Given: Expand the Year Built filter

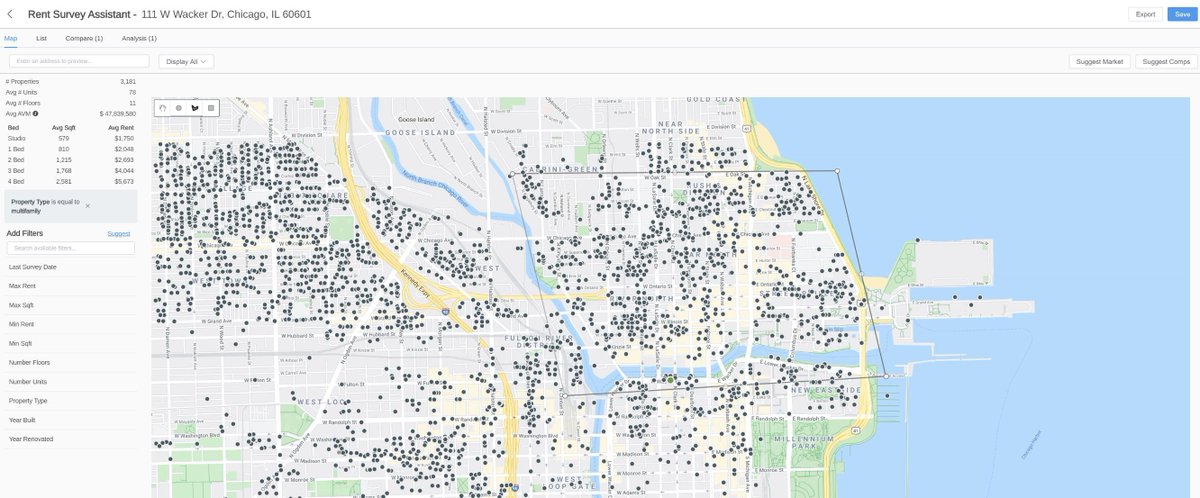Looking at the screenshot, I should click(71, 420).
